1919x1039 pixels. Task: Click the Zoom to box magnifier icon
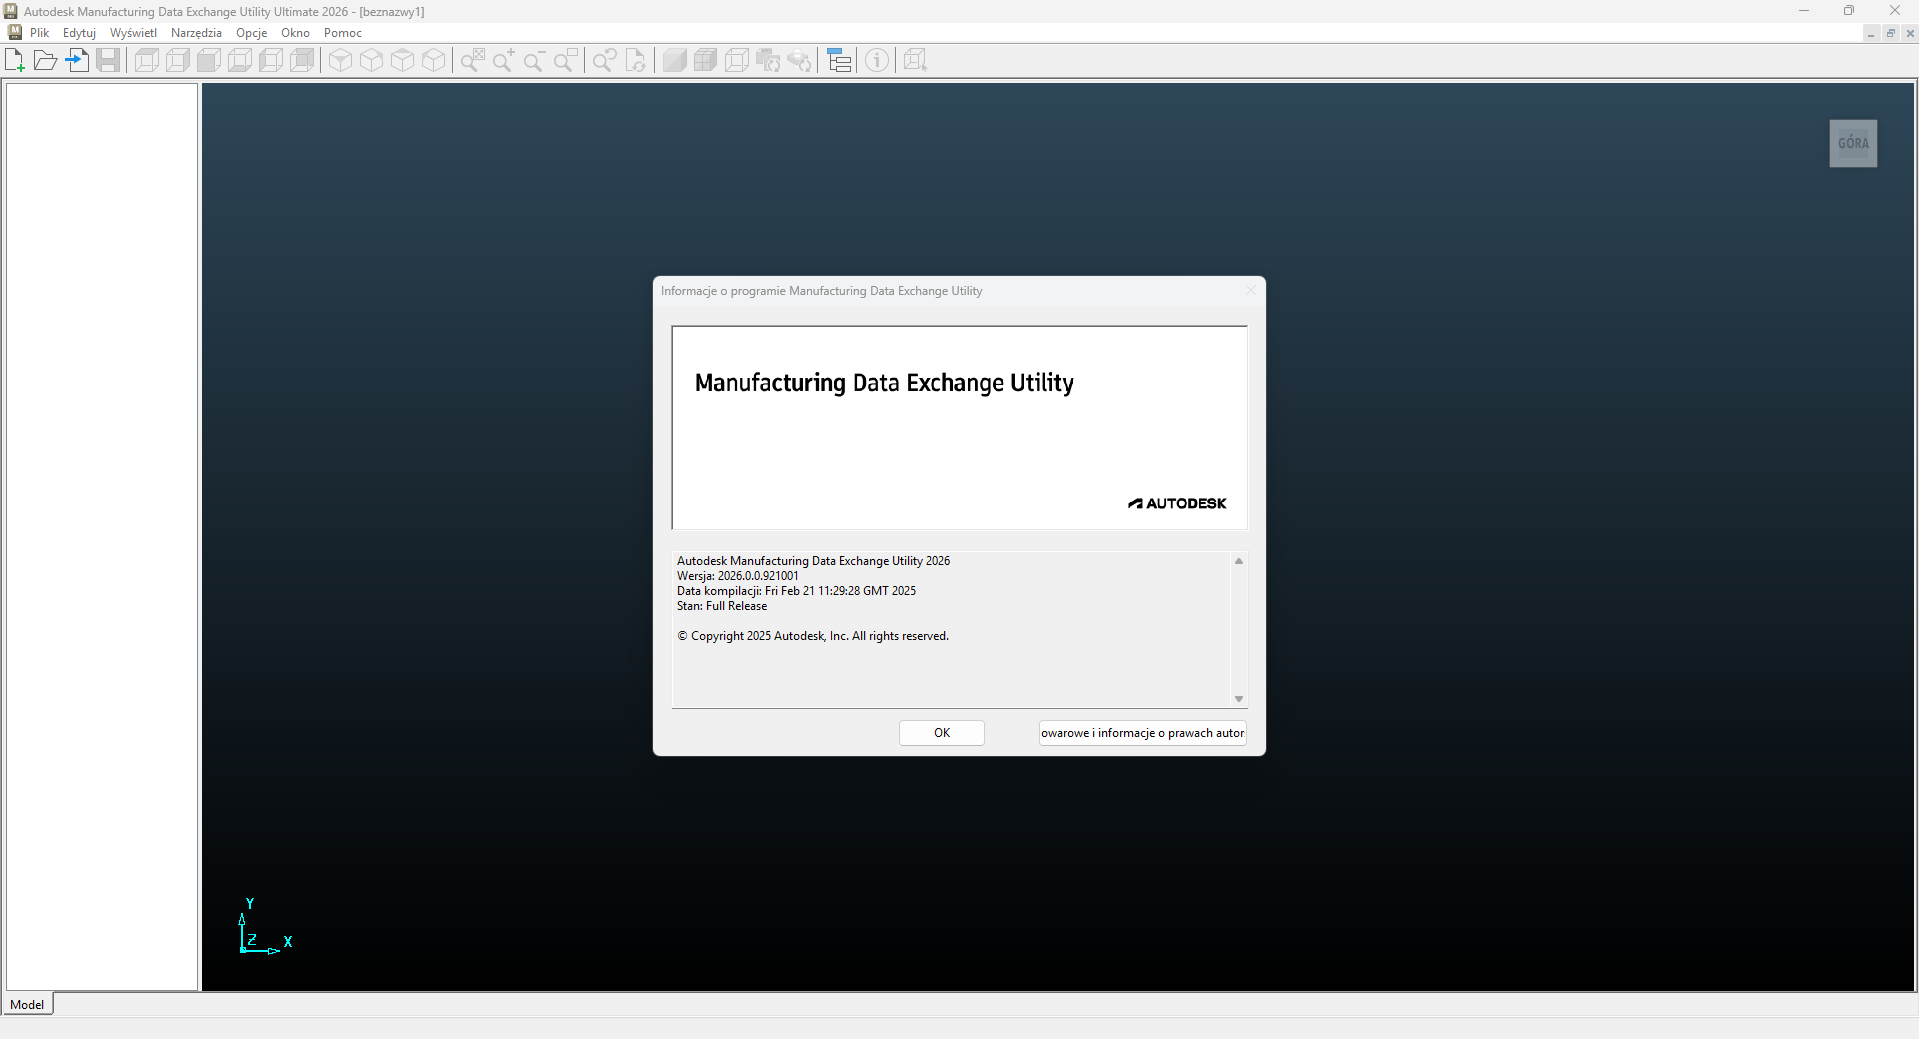(566, 61)
